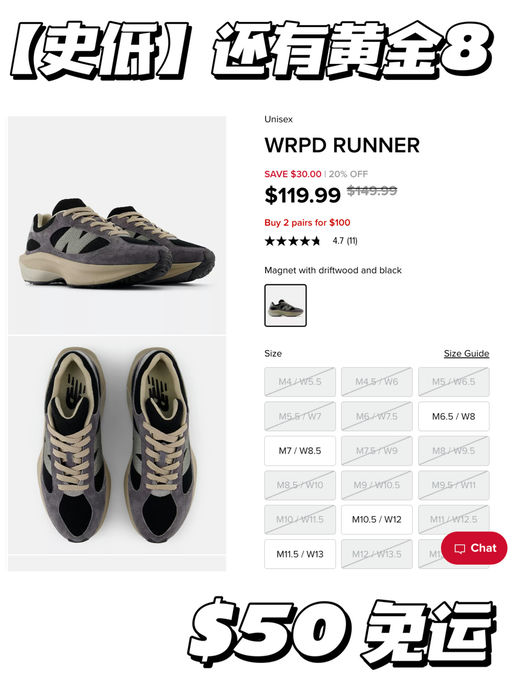Choose size M11.5 / W13
The height and width of the screenshot is (683, 512).
(300, 554)
